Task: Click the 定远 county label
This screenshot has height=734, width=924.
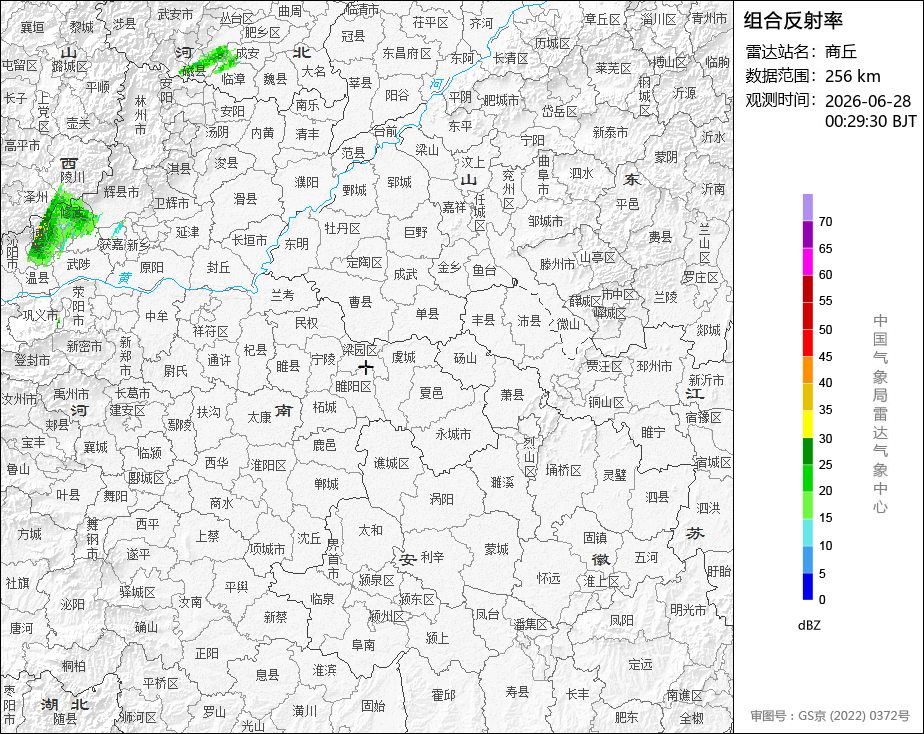Action: point(641,664)
